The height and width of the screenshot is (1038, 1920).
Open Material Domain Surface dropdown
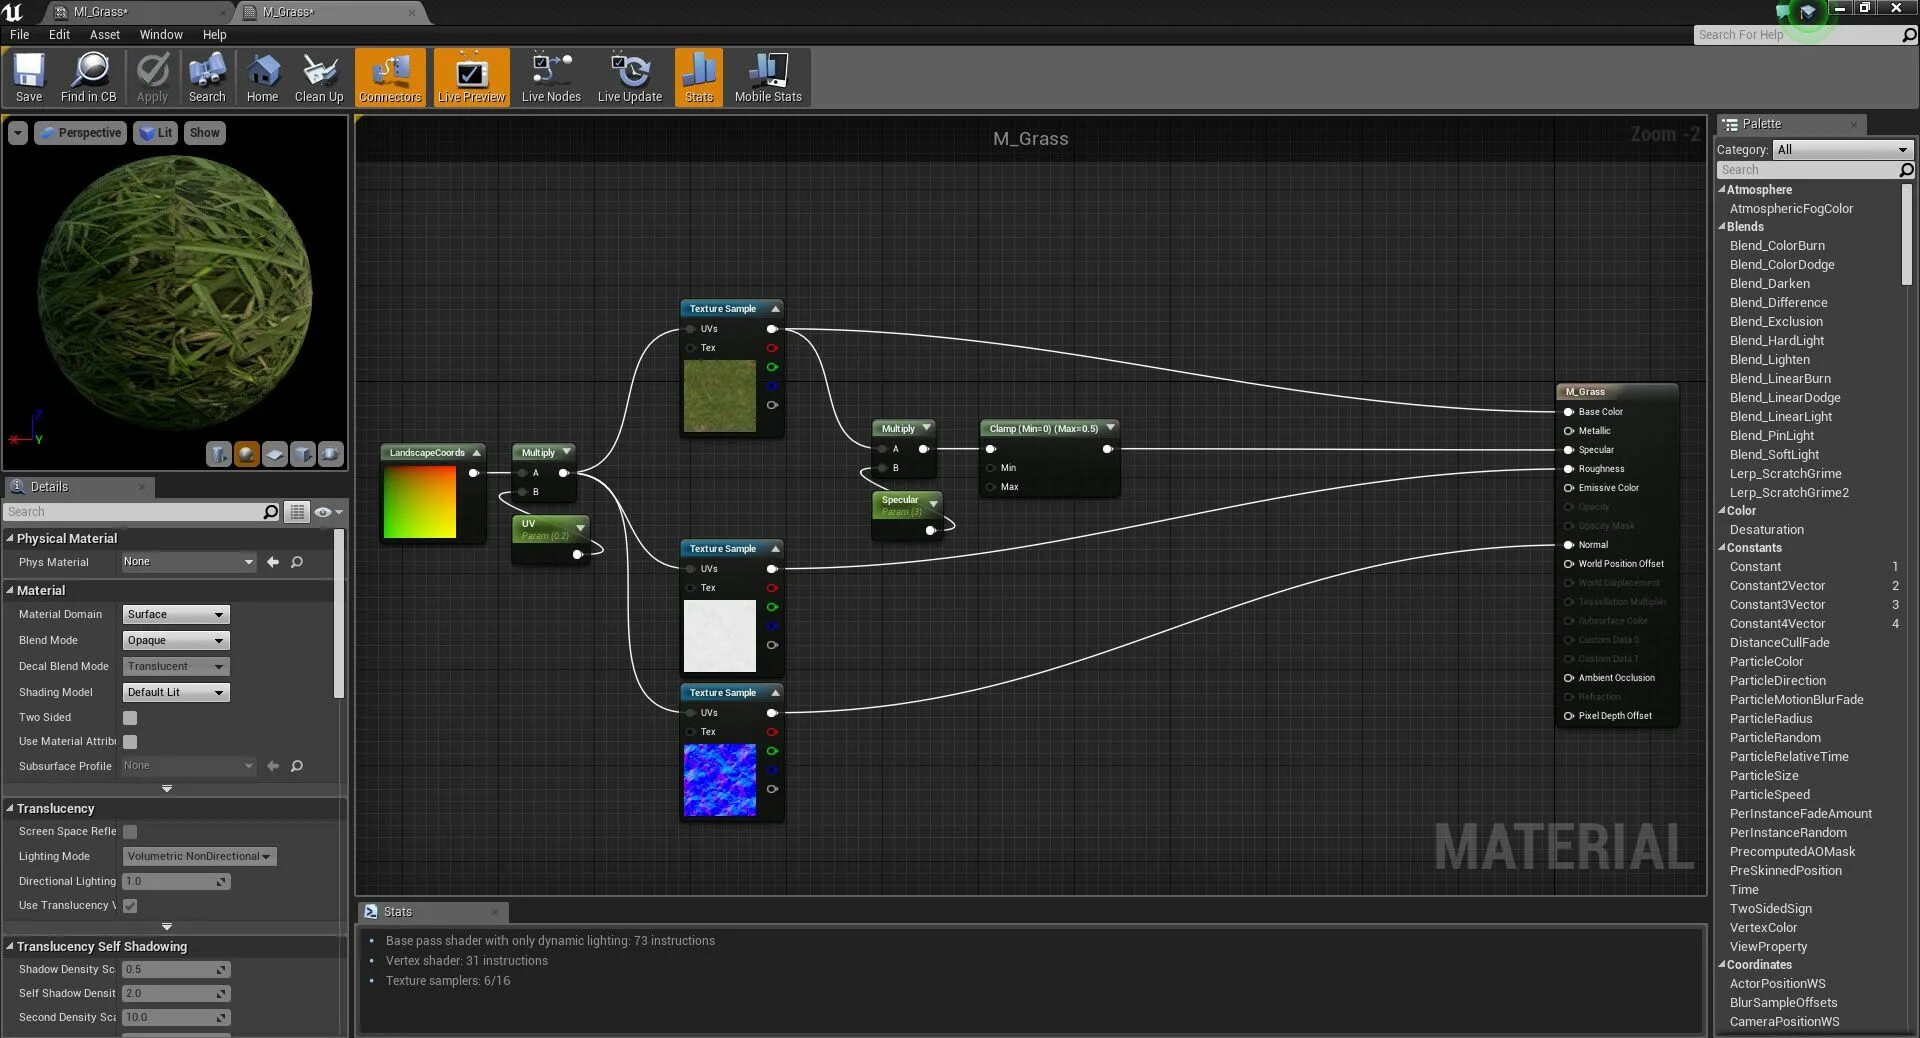pyautogui.click(x=176, y=615)
